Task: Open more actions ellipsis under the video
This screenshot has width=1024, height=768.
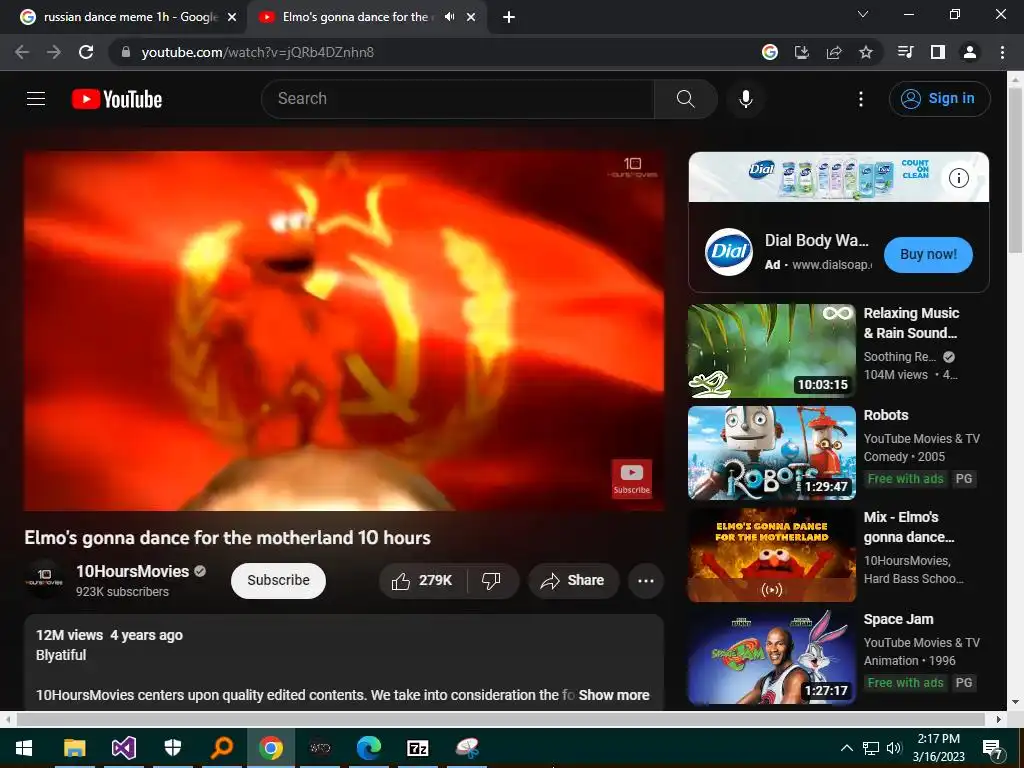Action: 646,581
